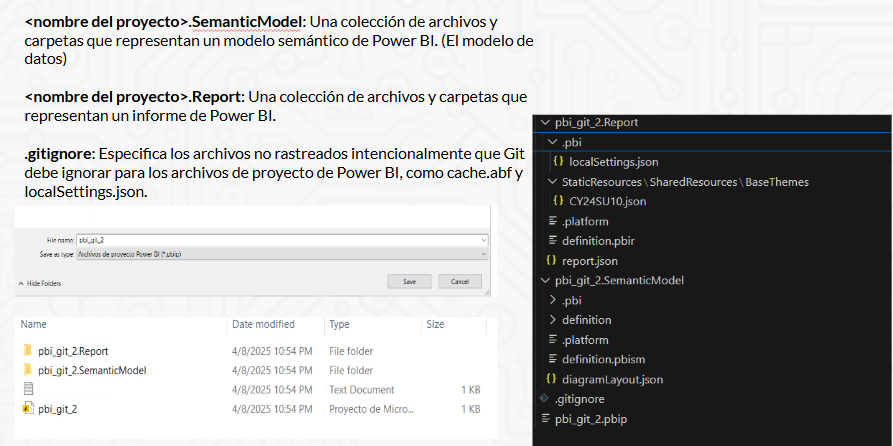Click the pbi_git_2.SemanticModel yellow folder icon
Image resolution: width=893 pixels, height=446 pixels.
[x=28, y=370]
